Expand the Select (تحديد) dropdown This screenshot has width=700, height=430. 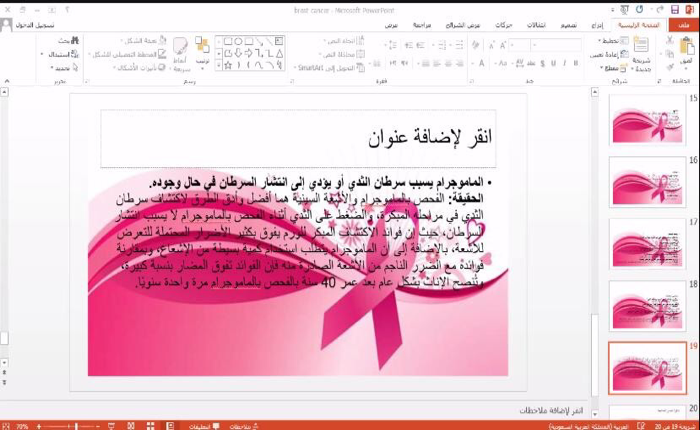click(60, 66)
